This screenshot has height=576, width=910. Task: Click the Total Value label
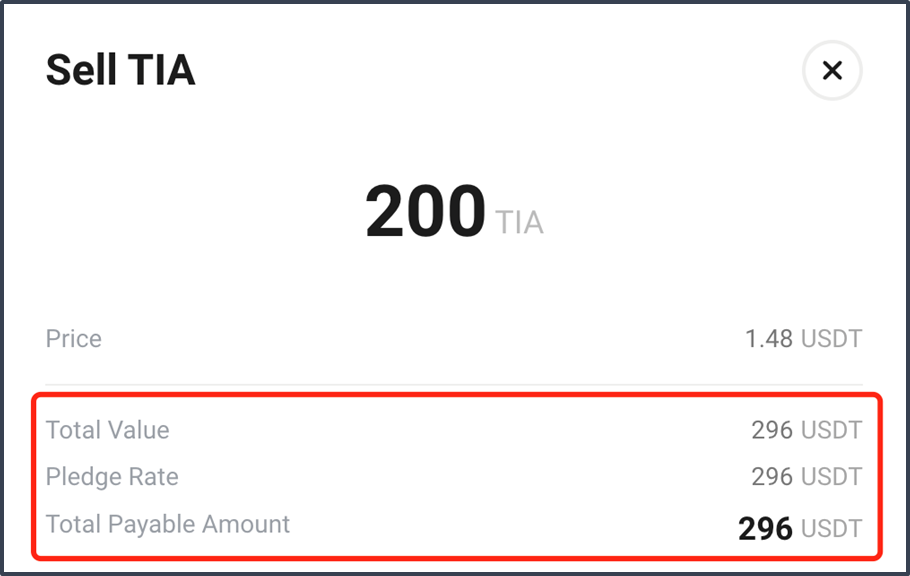(x=108, y=430)
